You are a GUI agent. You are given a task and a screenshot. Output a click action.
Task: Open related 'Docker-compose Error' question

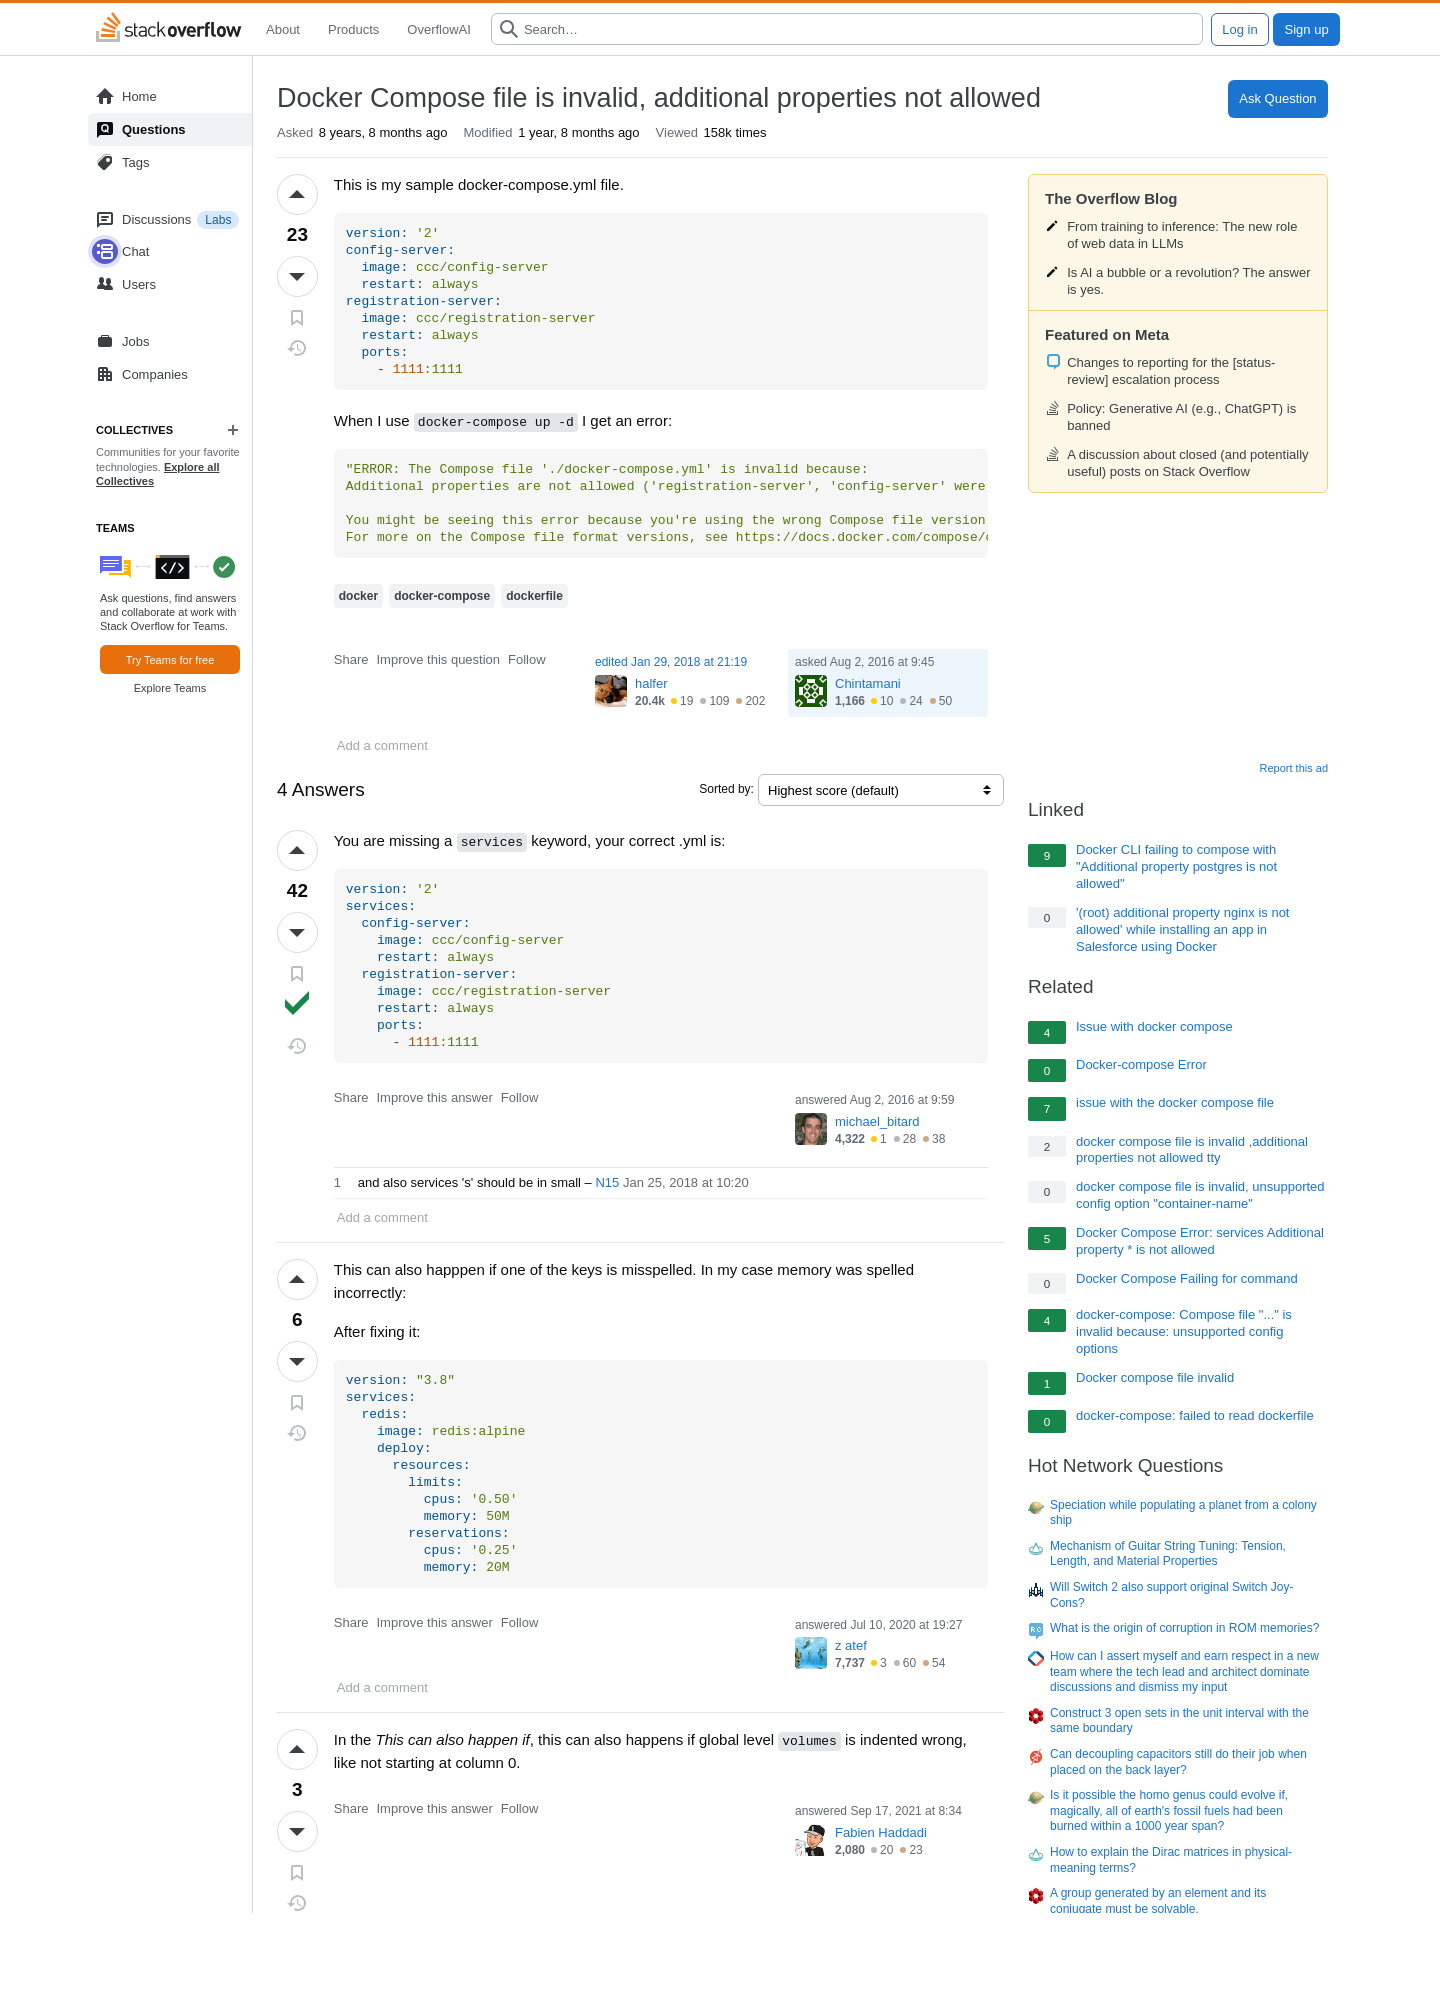coord(1141,1065)
